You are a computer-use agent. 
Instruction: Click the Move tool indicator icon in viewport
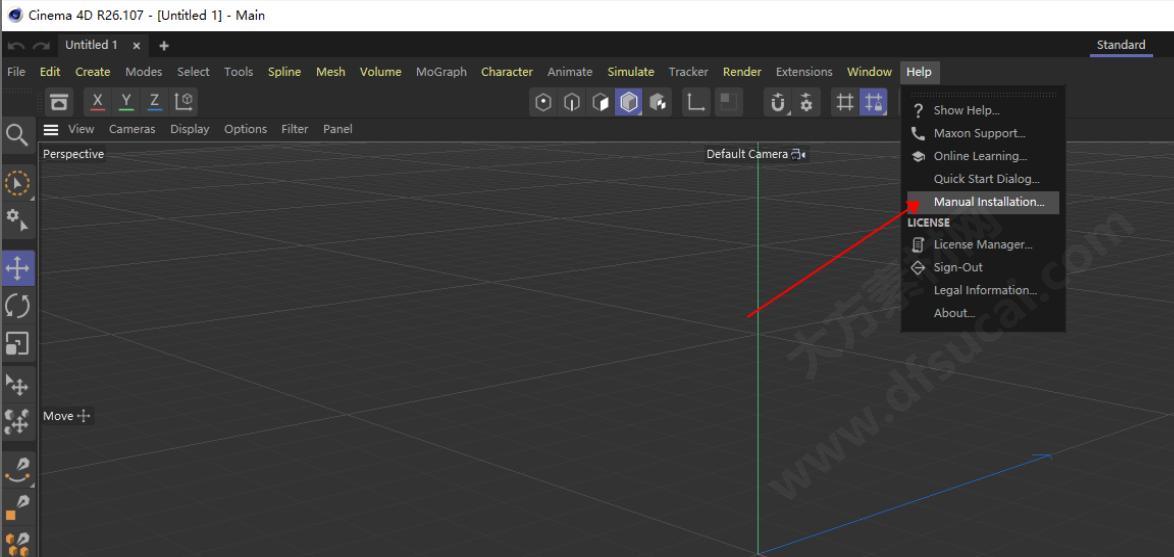pyautogui.click(x=84, y=416)
